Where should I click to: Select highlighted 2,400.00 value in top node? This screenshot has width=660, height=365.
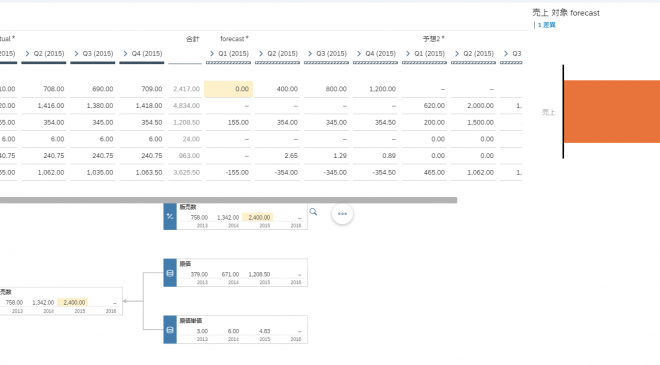click(259, 218)
